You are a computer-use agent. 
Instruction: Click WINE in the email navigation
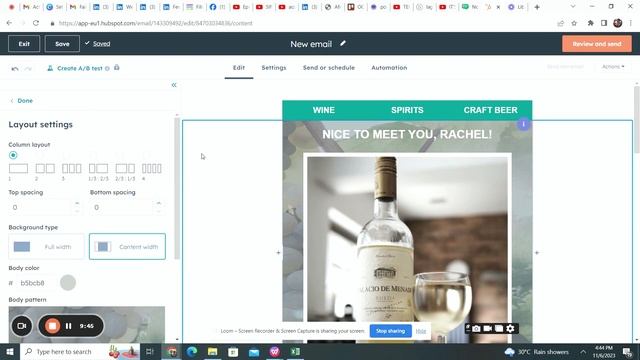click(324, 110)
